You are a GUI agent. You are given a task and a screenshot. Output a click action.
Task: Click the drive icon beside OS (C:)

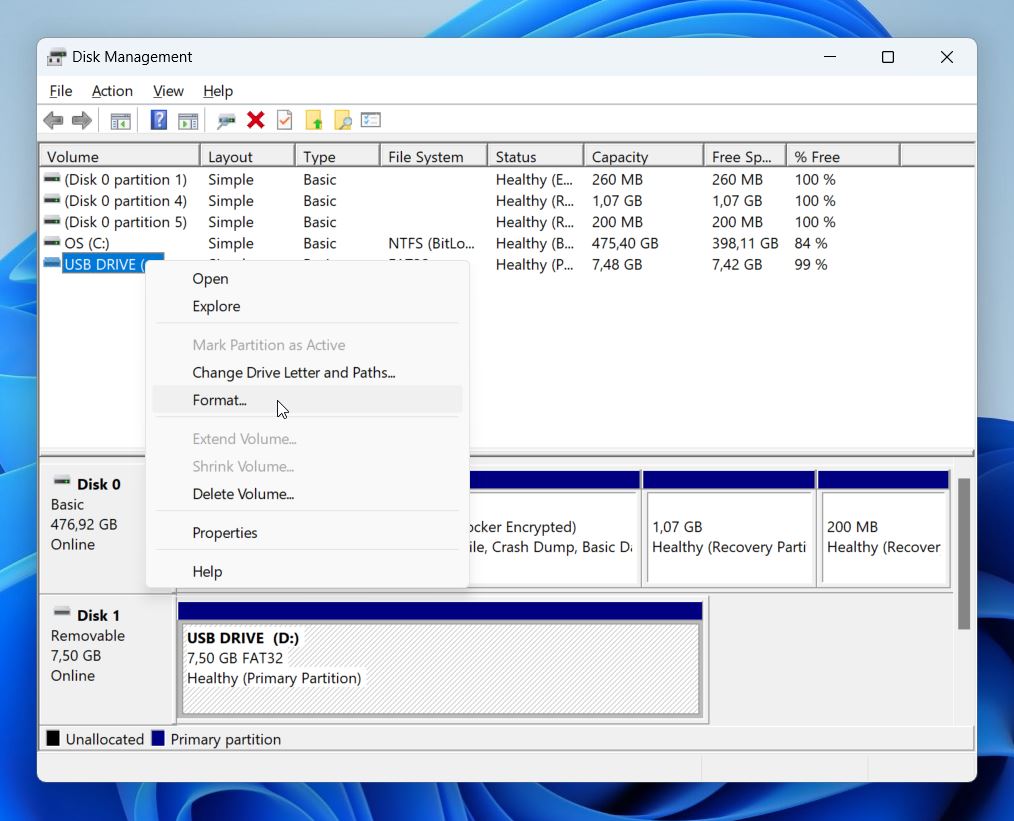click(52, 242)
